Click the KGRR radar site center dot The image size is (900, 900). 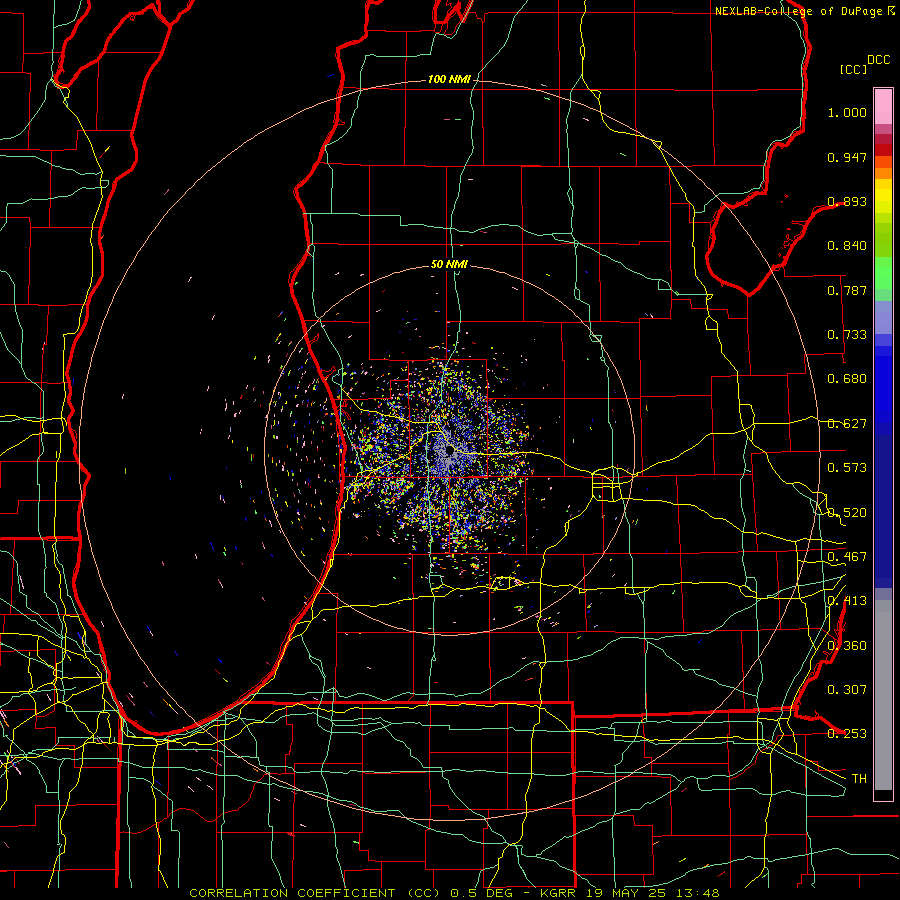tap(449, 451)
